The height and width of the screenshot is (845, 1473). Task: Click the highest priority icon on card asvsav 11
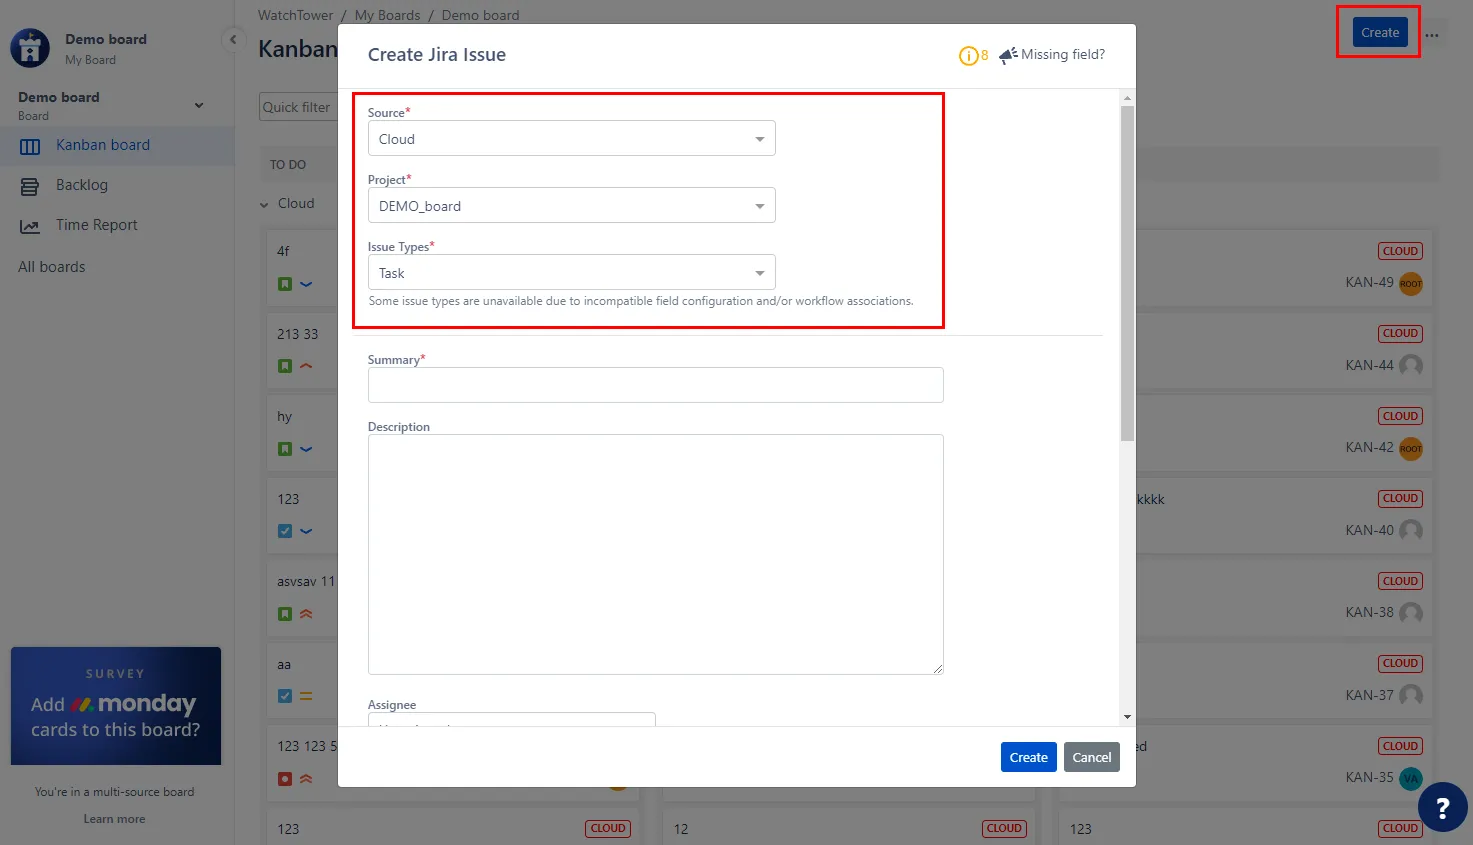pos(306,614)
